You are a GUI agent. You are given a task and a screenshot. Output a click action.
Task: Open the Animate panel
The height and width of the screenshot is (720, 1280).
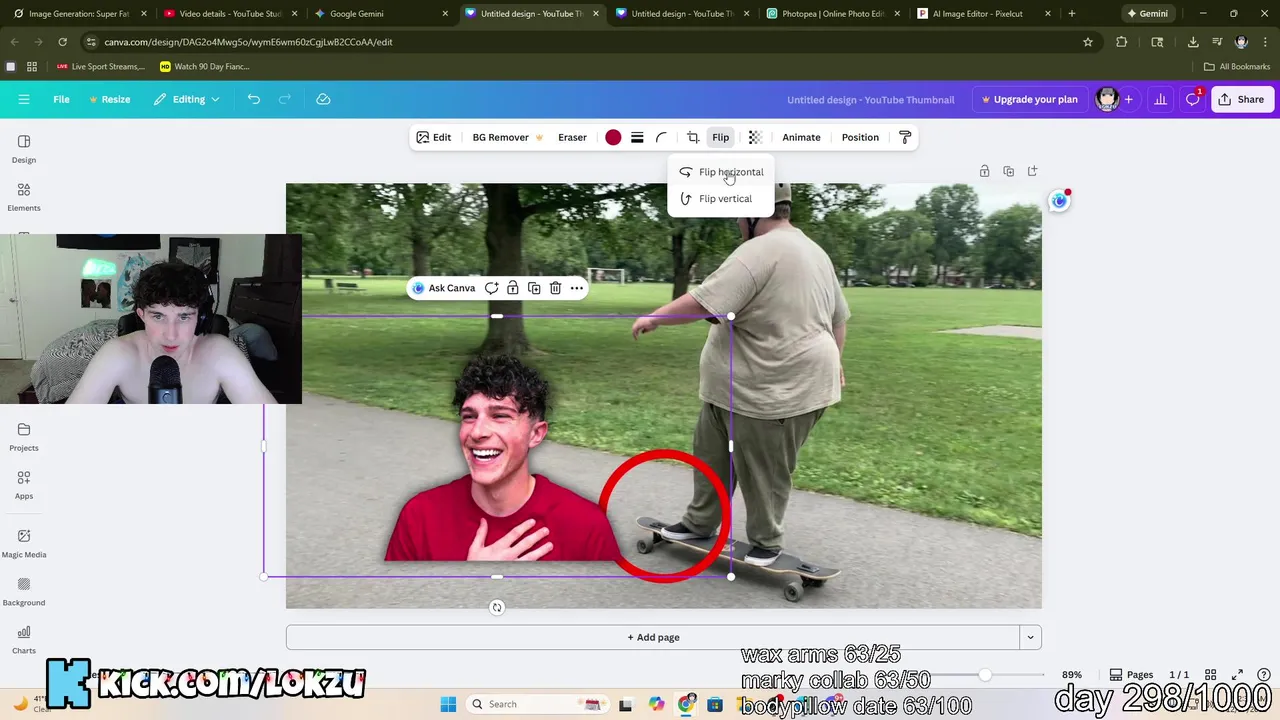tap(801, 137)
